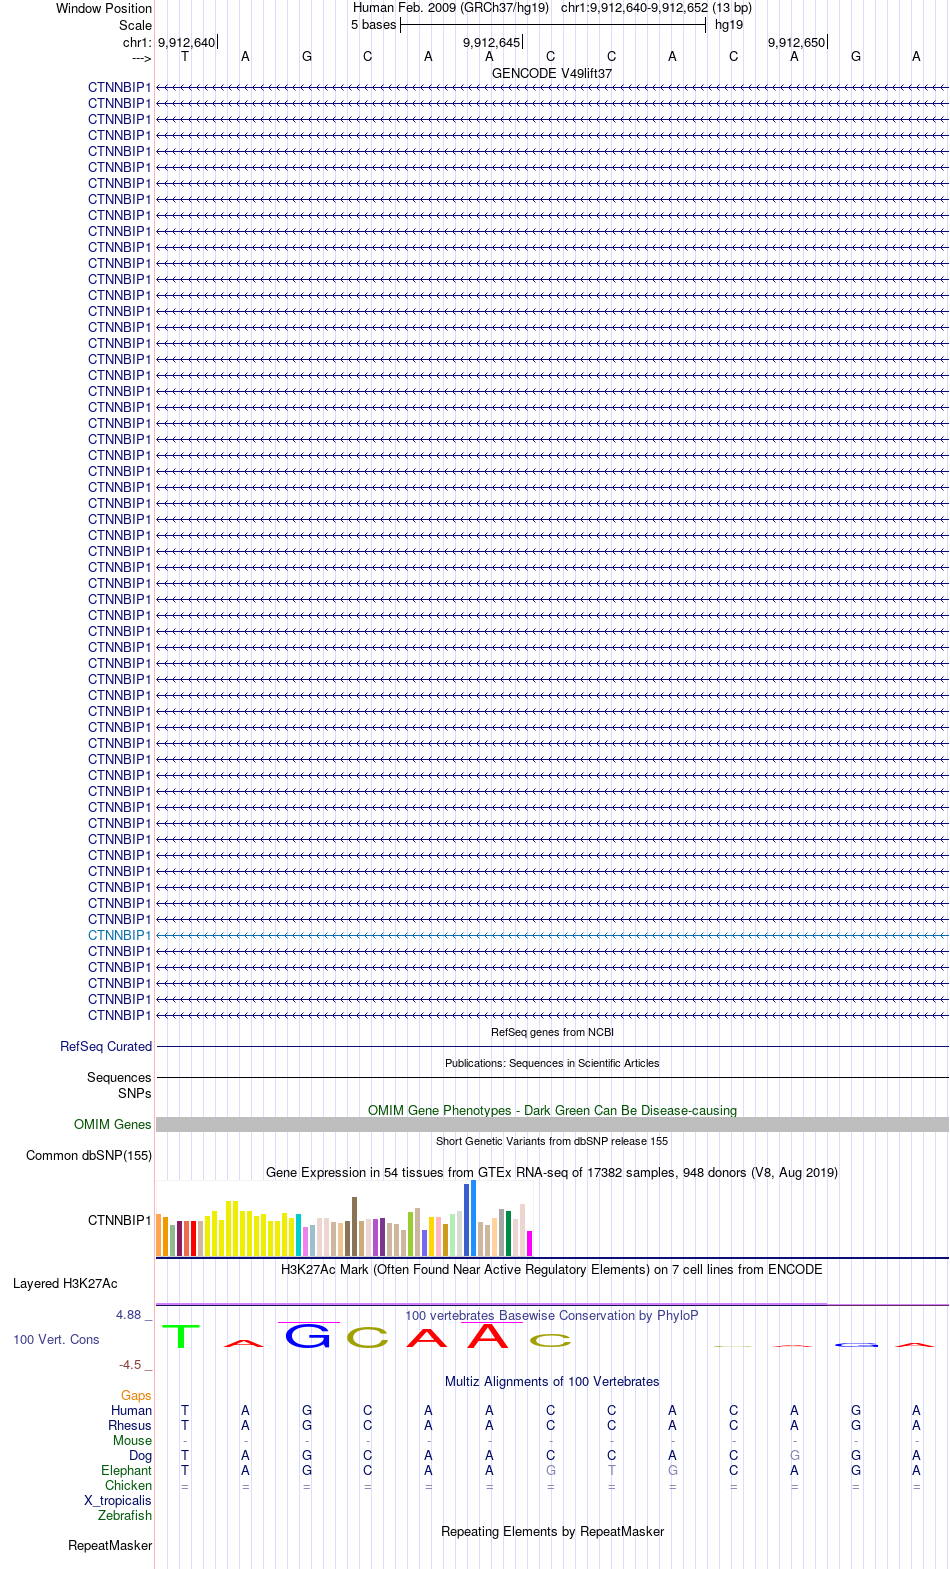This screenshot has width=950, height=1569.
Task: Select the Chicken alignment row label
Action: (128, 1485)
